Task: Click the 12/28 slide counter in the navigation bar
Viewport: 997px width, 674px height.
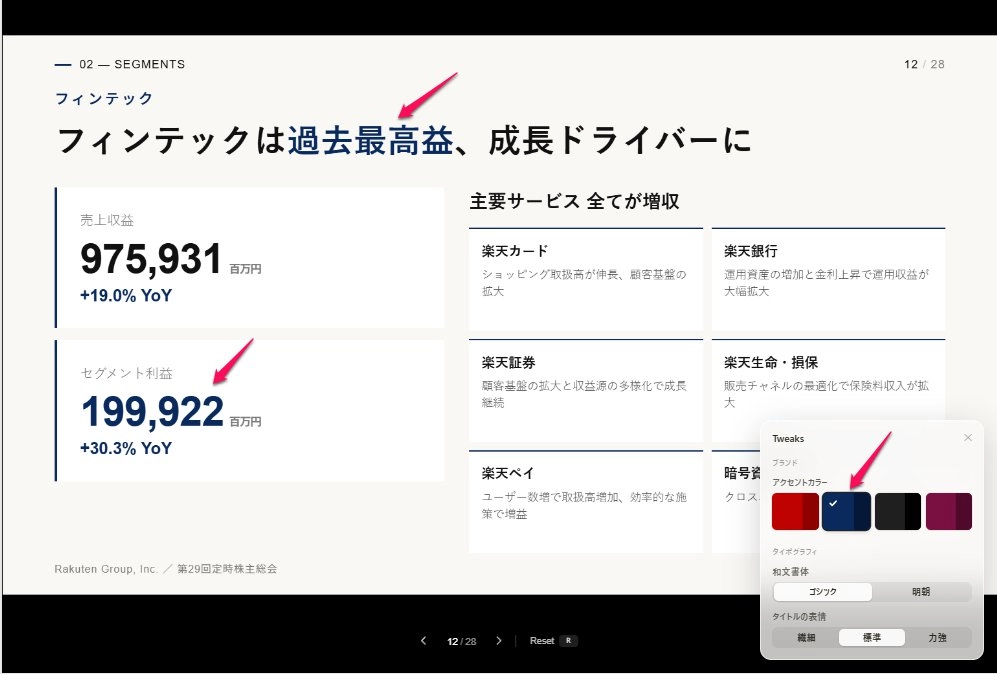Action: tap(462, 641)
